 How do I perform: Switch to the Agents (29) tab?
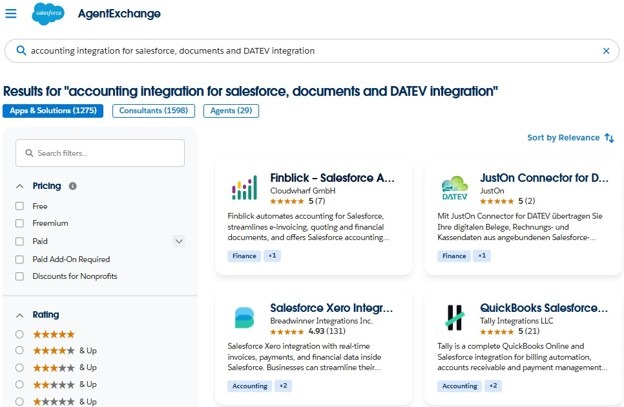231,111
